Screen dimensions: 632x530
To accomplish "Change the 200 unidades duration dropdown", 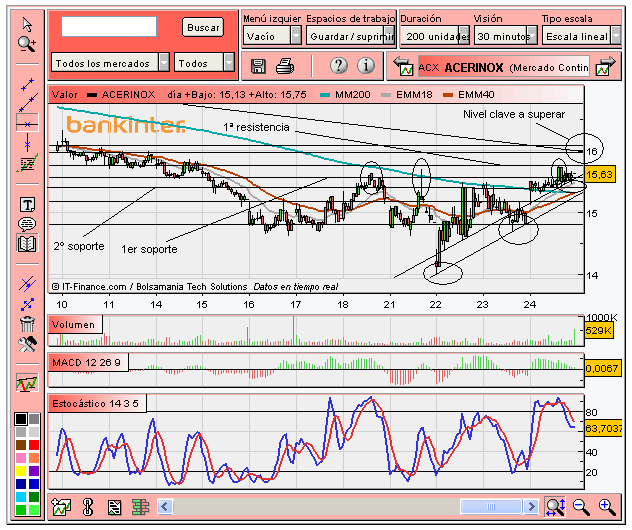I will point(435,36).
